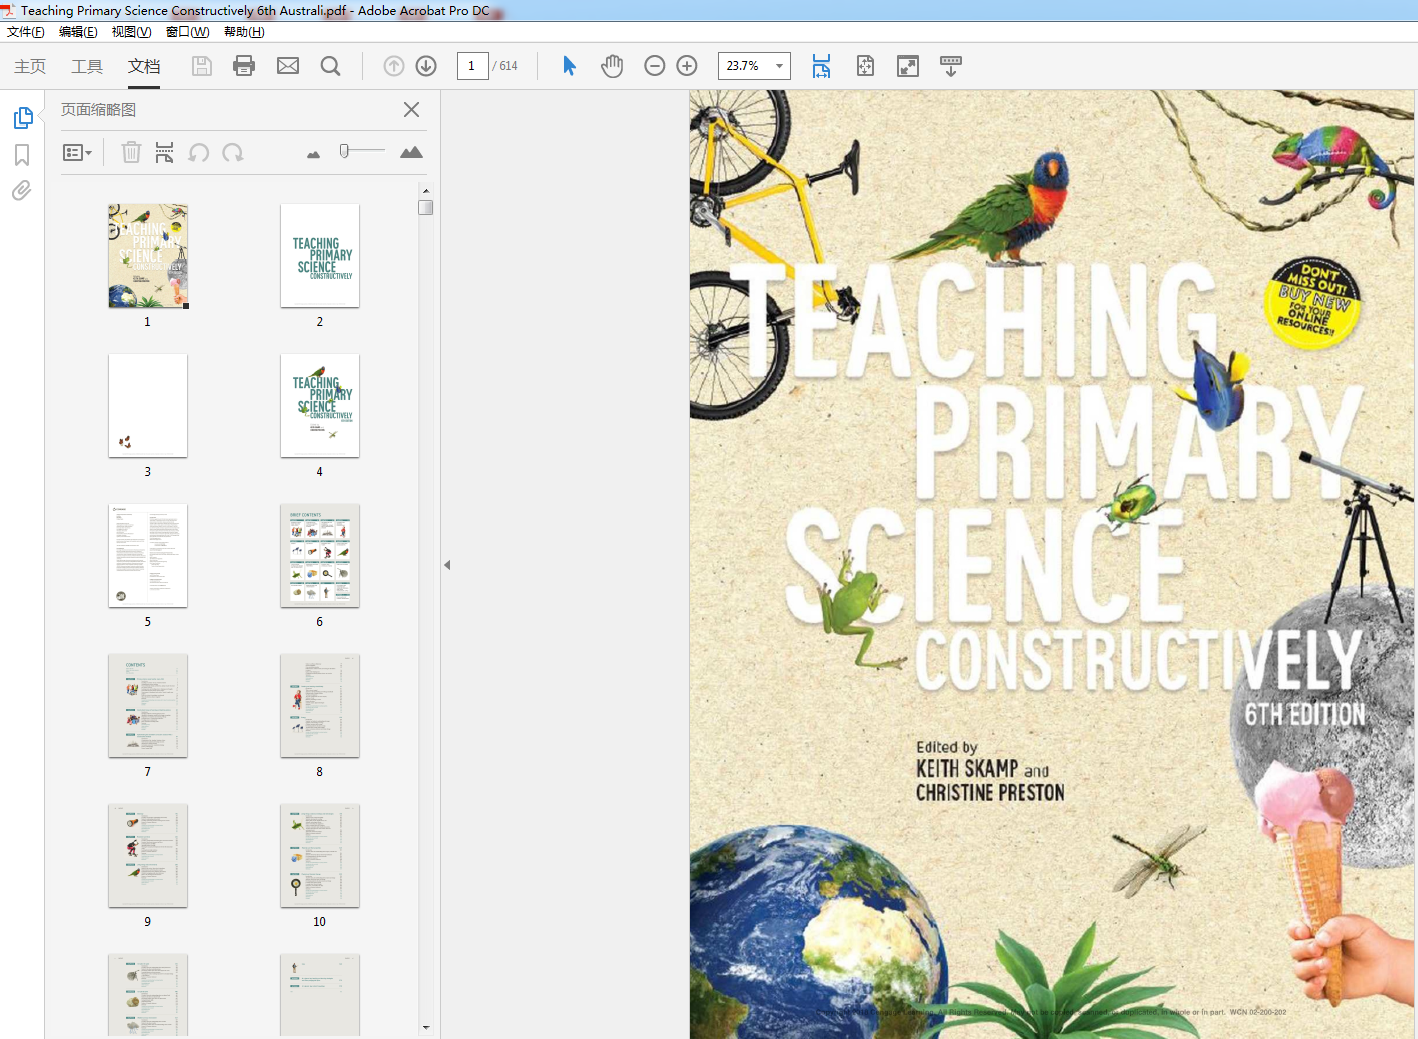Image resolution: width=1418 pixels, height=1039 pixels.
Task: Open the zoom percentage dropdown arrow
Action: pos(780,66)
